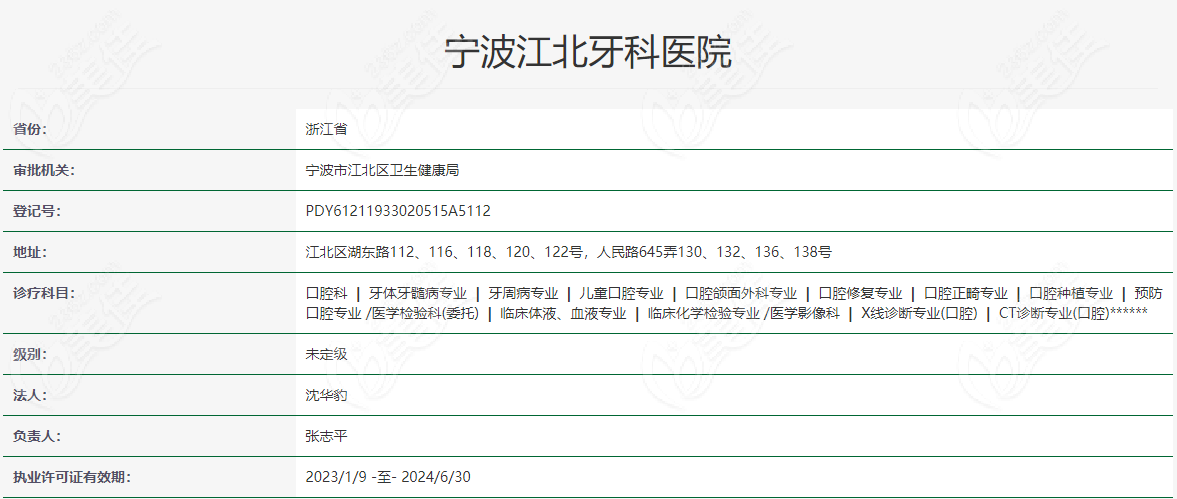Image resolution: width=1177 pixels, height=499 pixels.
Task: Click the address starting 江北区湖东路112
Action: (x=568, y=252)
